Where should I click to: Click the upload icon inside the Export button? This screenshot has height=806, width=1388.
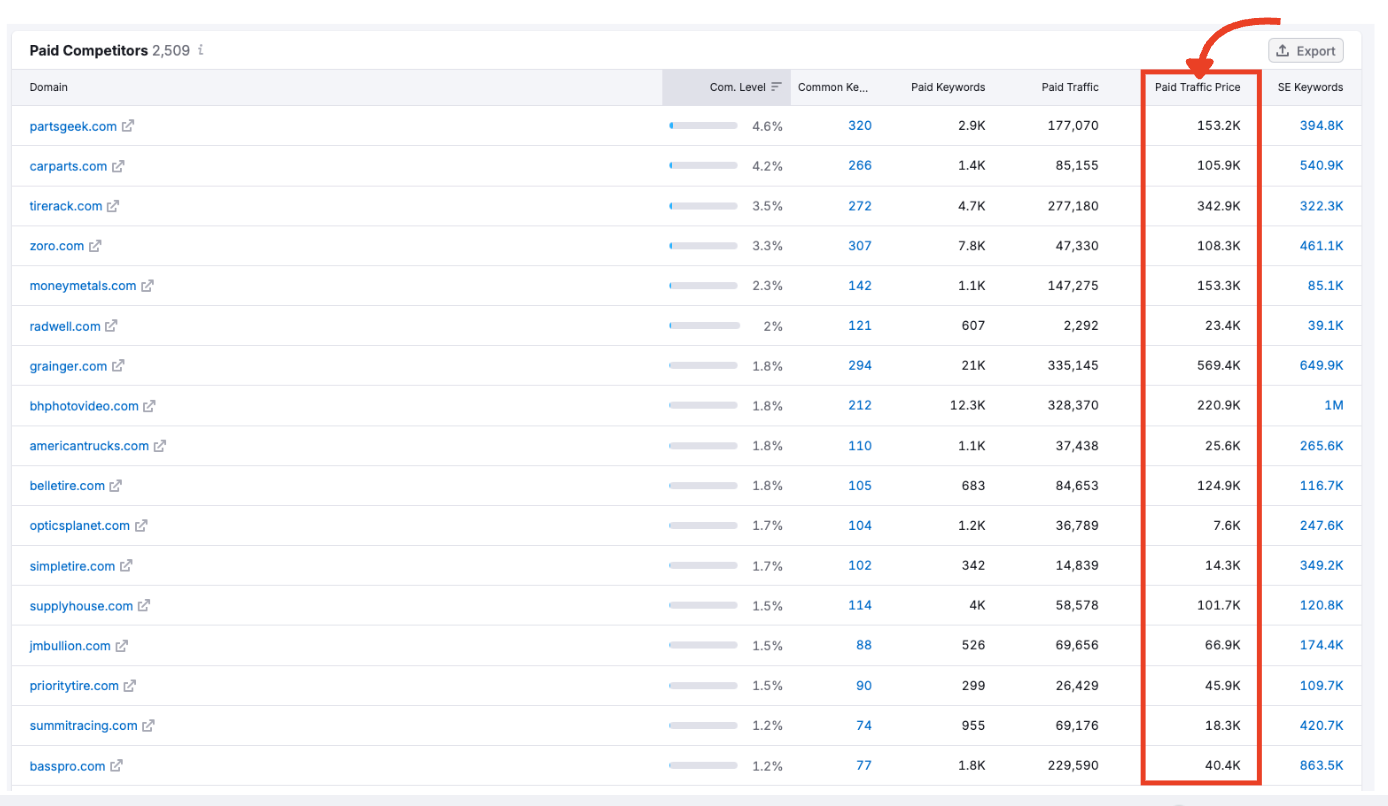click(x=1282, y=50)
